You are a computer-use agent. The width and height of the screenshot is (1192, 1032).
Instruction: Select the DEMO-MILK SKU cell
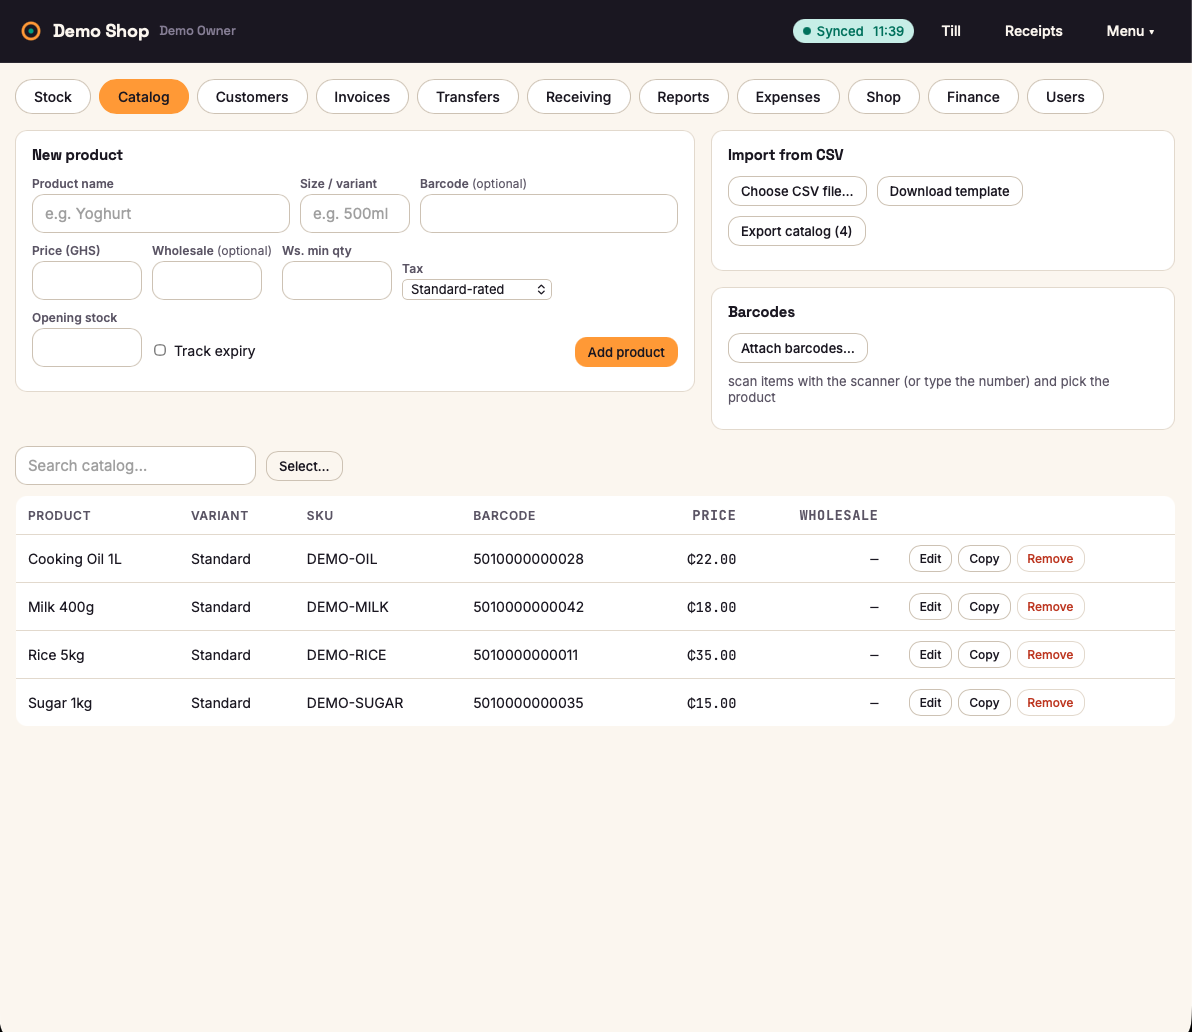pos(347,606)
